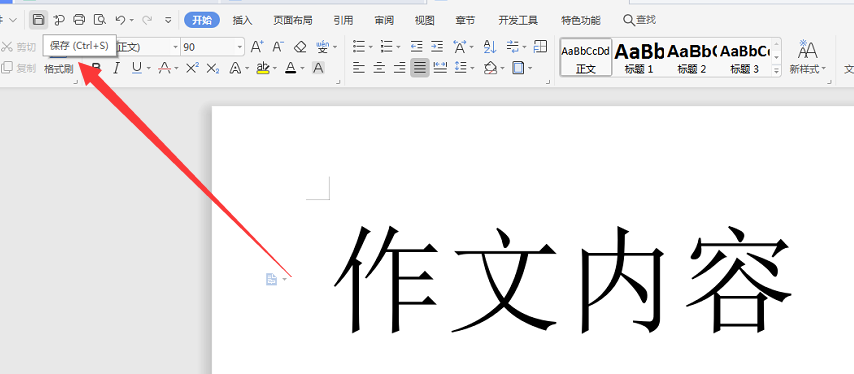
Task: Expand the styles gallery arrow
Action: (x=777, y=70)
